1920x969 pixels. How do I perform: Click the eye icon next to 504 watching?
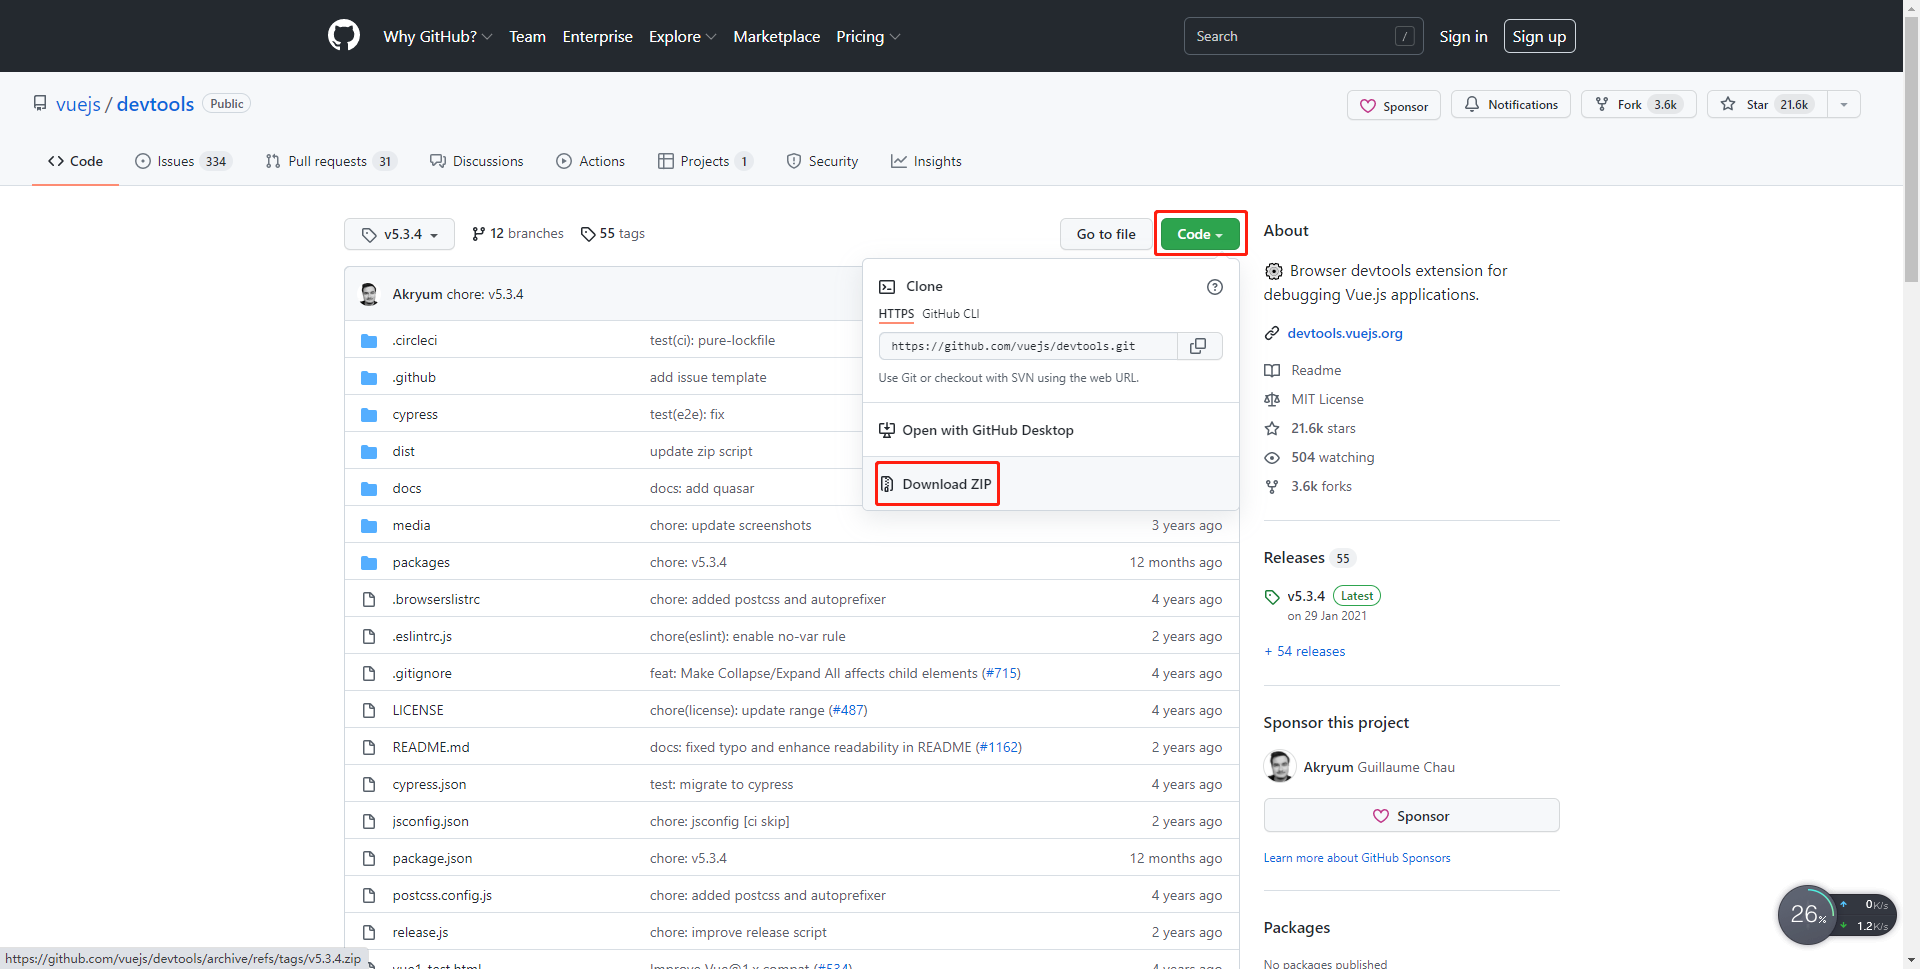pyautogui.click(x=1272, y=457)
